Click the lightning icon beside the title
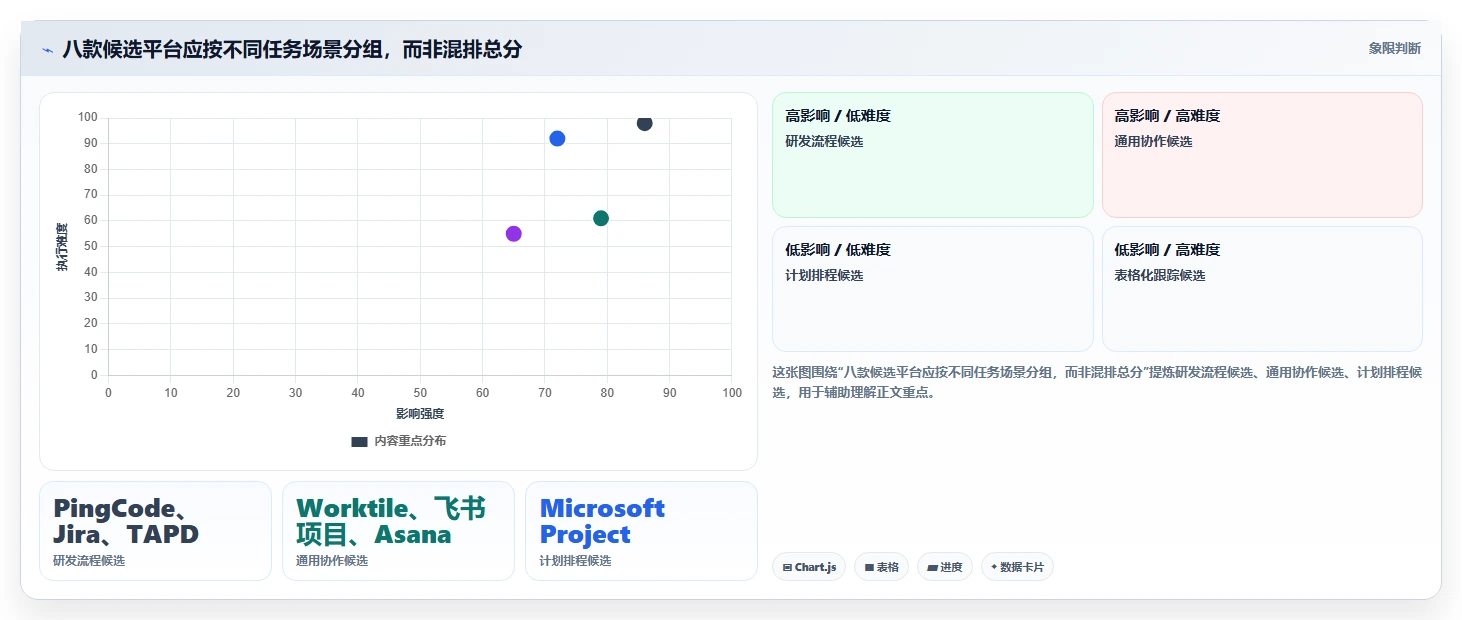1462x620 pixels. pos(47,50)
